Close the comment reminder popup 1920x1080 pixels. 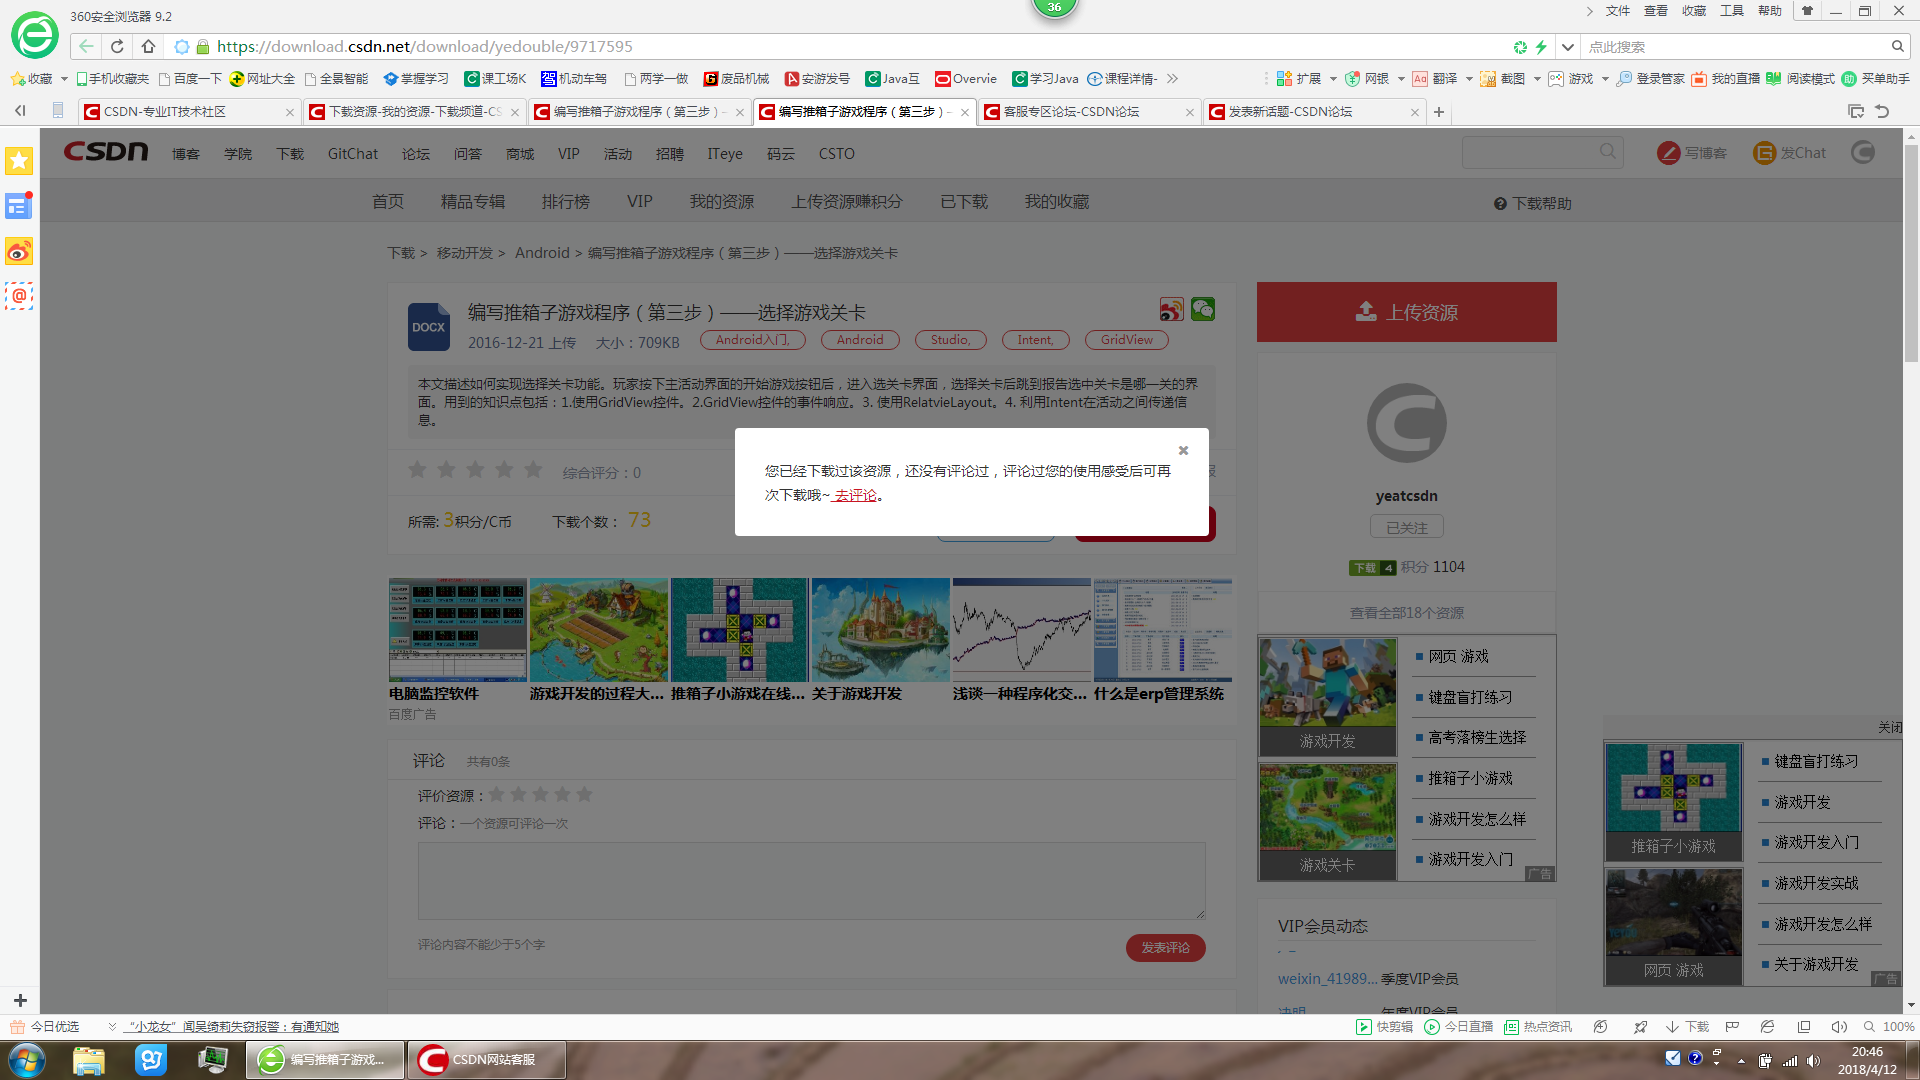click(1183, 450)
